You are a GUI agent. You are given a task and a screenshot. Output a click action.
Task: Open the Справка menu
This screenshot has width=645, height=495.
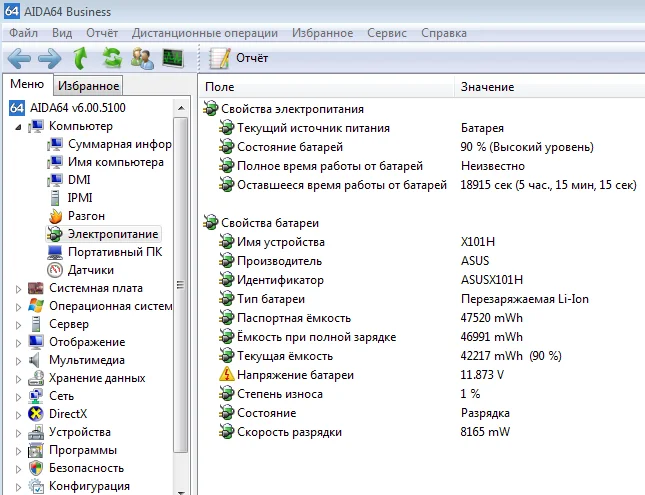pos(444,33)
